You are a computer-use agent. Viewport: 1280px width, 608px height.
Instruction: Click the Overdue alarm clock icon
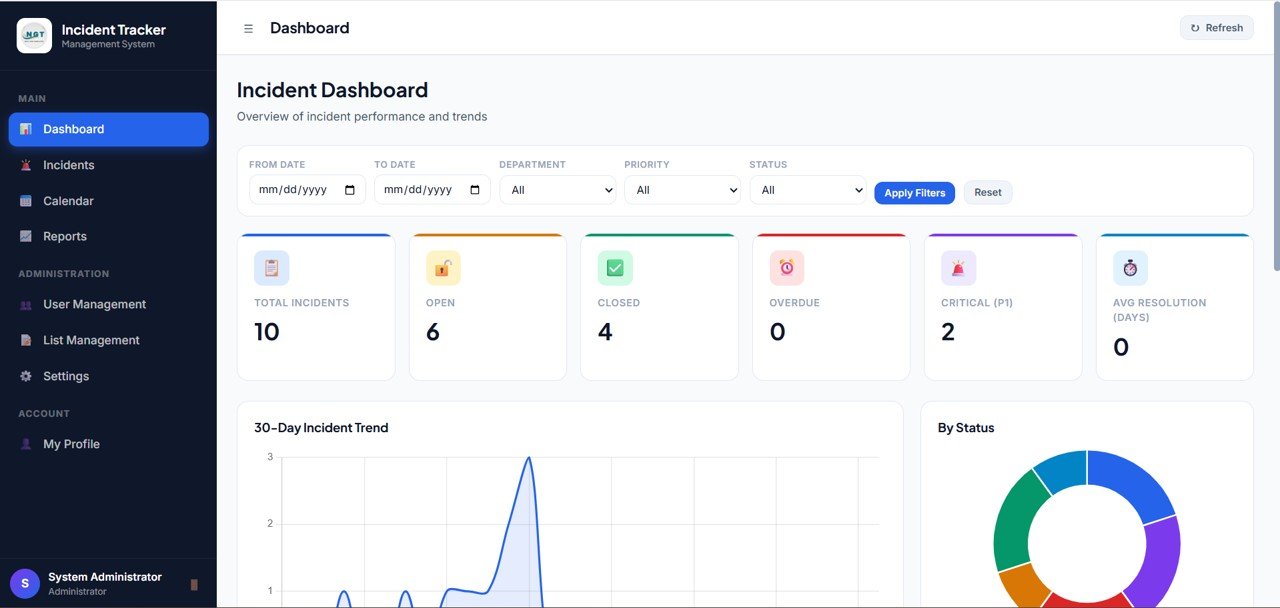coord(787,268)
